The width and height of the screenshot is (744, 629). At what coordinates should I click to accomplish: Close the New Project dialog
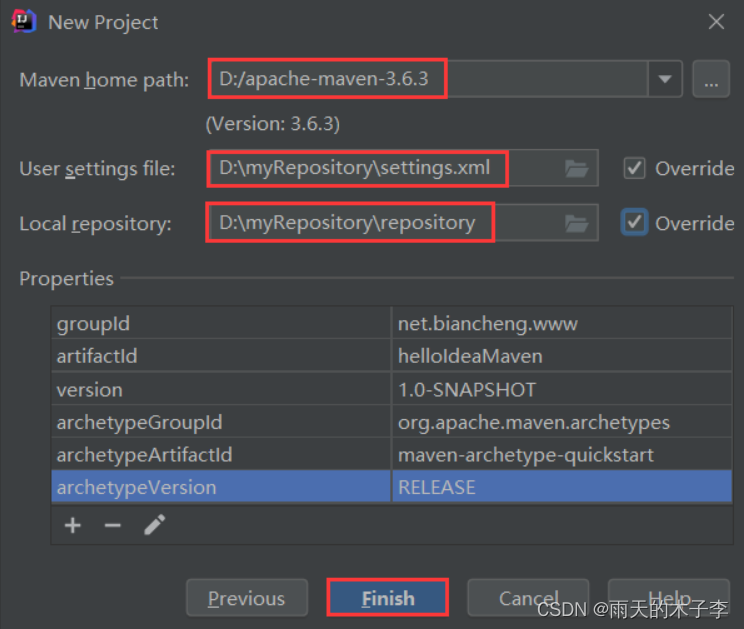(x=716, y=21)
